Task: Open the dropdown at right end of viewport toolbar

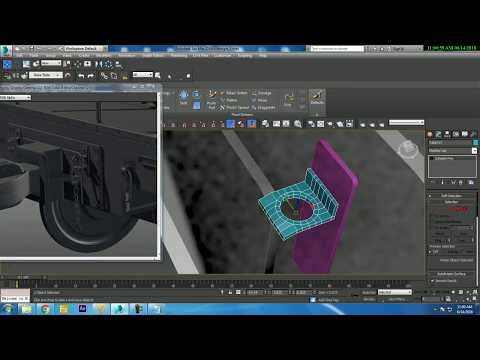Action: tap(406, 123)
